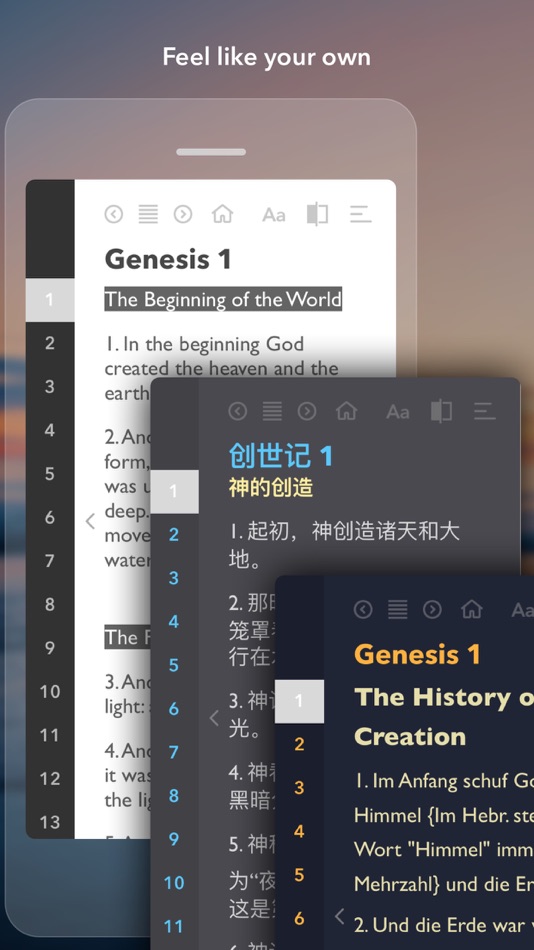
Task: Select chapter 9 in white window sidebar
Action: [x=50, y=648]
